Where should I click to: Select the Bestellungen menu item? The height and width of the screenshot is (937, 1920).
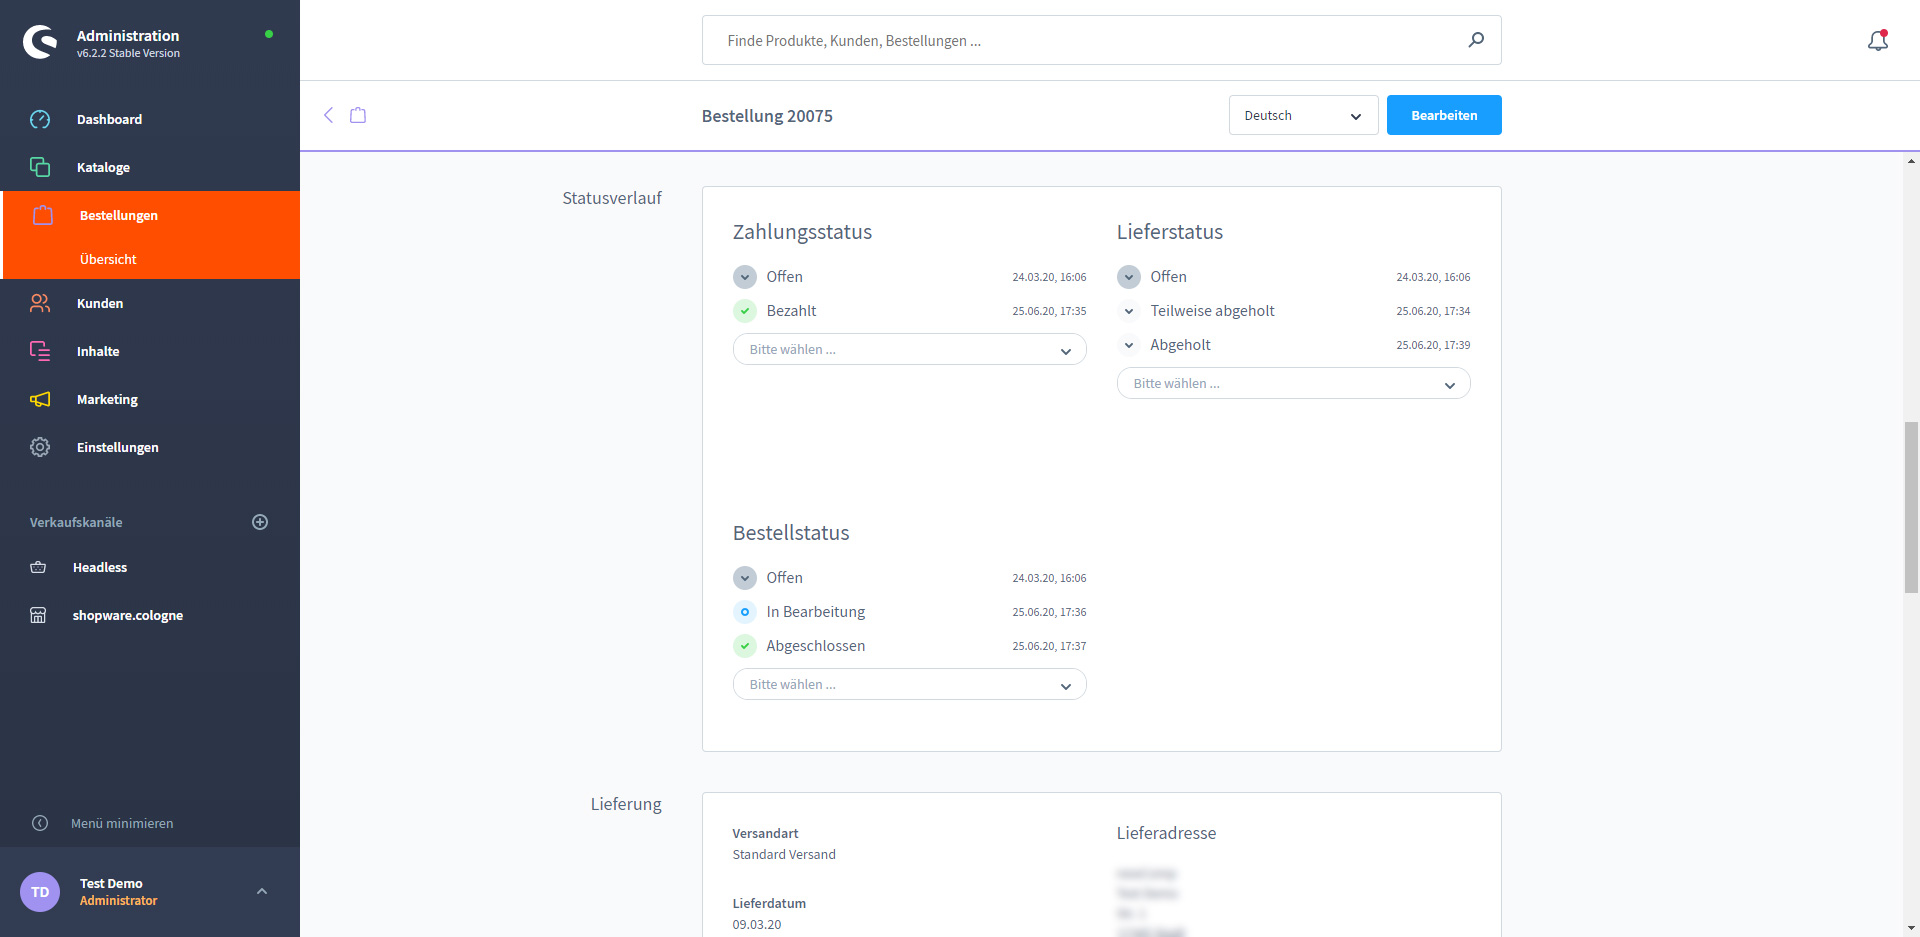tap(150, 215)
